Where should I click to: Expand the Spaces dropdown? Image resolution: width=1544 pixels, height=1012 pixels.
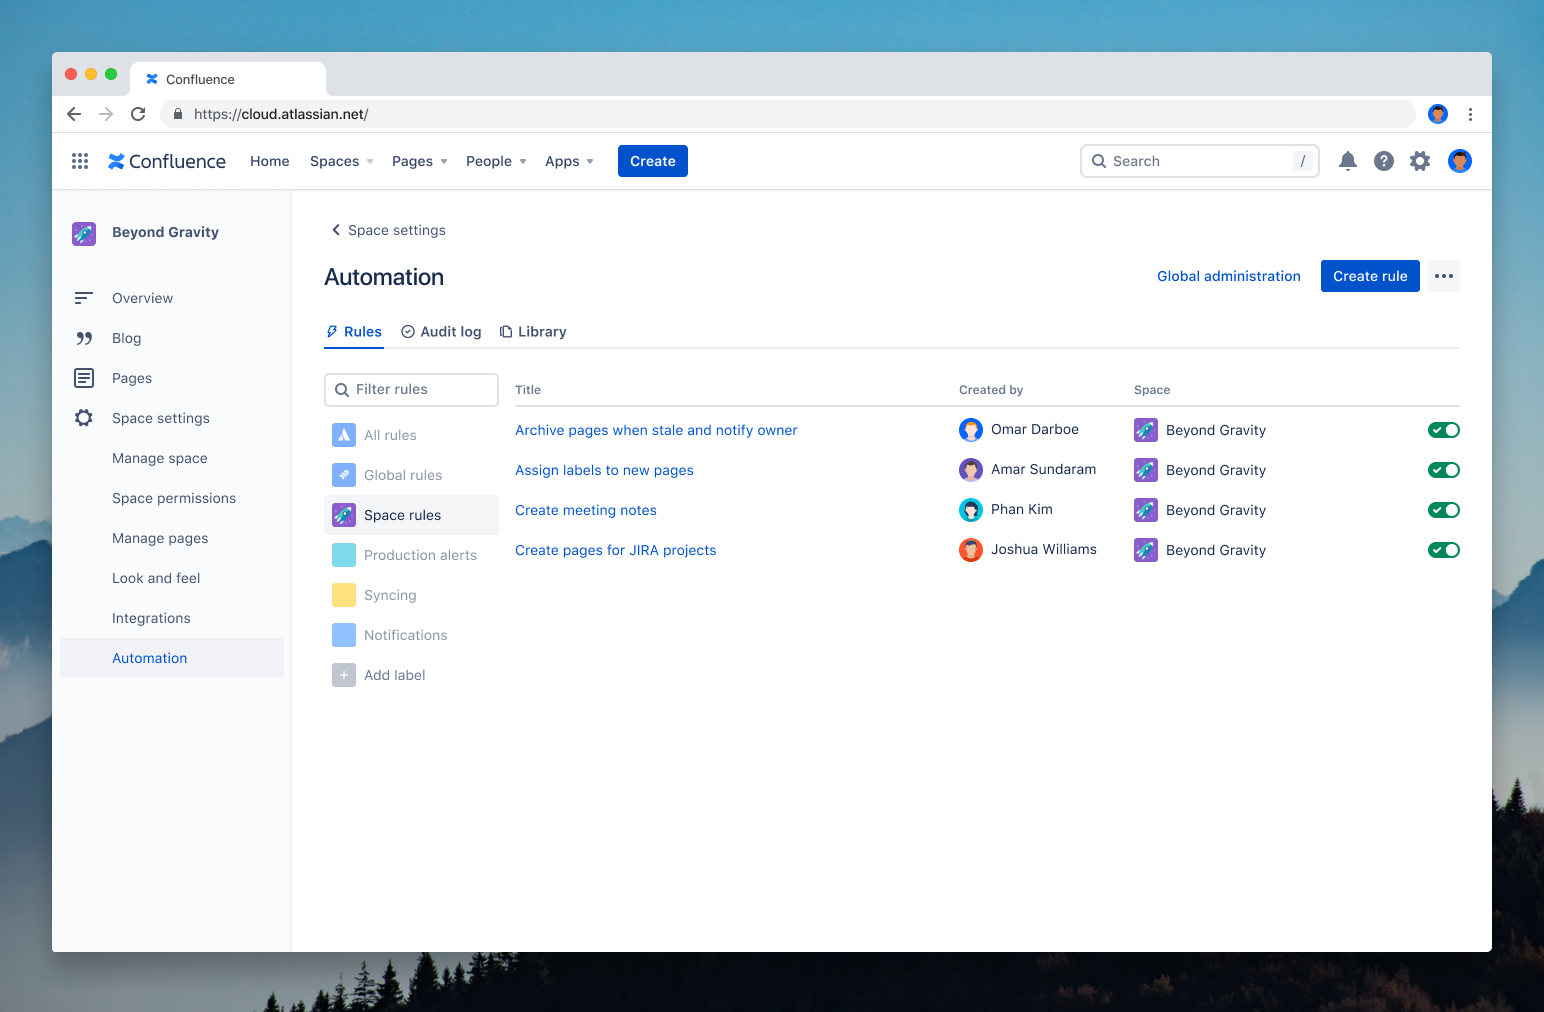(340, 161)
